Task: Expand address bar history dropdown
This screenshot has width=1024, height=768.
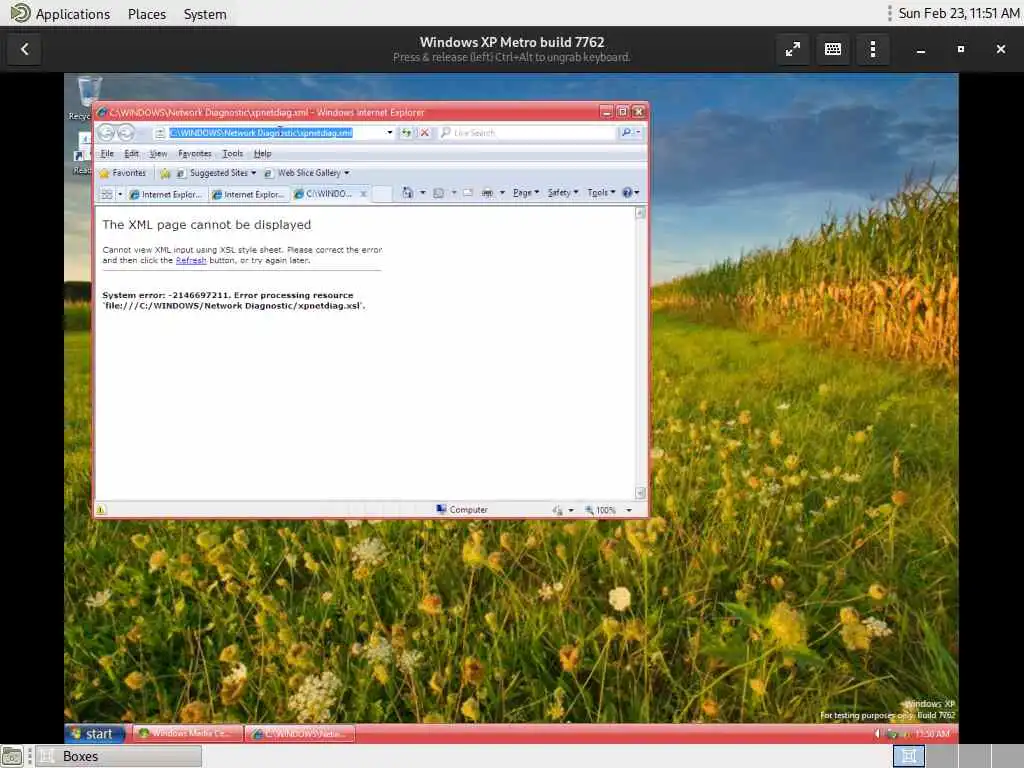Action: coord(390,133)
